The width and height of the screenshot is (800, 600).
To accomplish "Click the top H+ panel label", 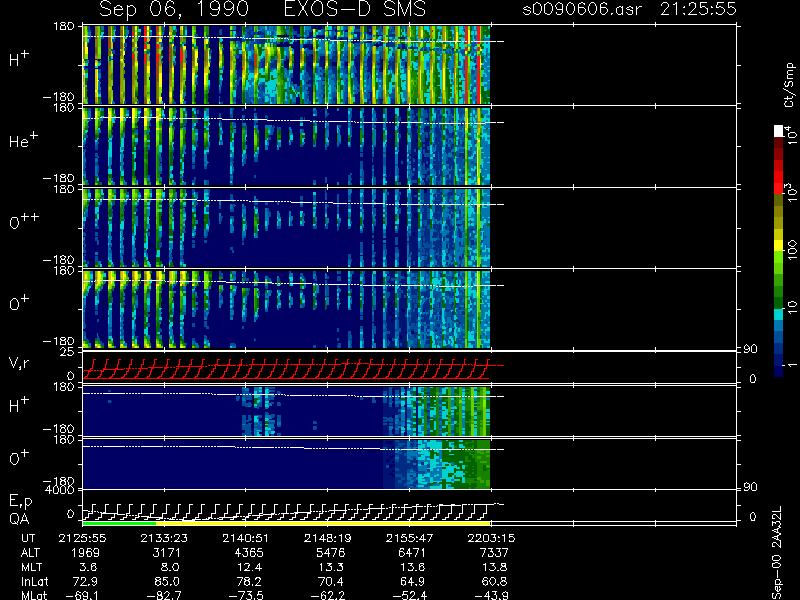I will pyautogui.click(x=19, y=59).
